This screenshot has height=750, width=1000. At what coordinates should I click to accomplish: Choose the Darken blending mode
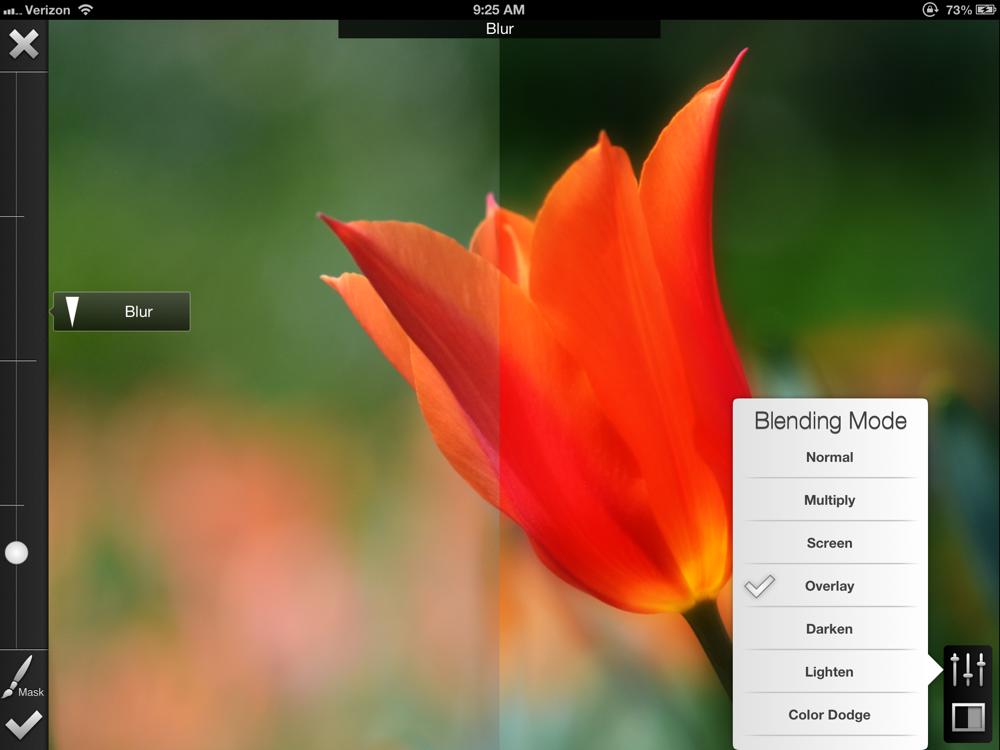(830, 629)
